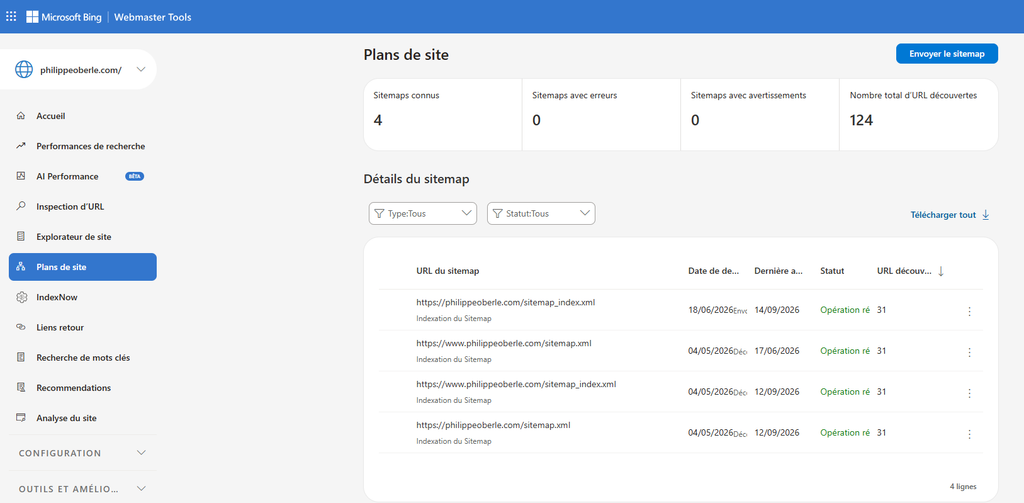Viewport: 1024px width, 503px height.
Task: Click the Recherche de mots clés icon
Action: click(x=21, y=357)
